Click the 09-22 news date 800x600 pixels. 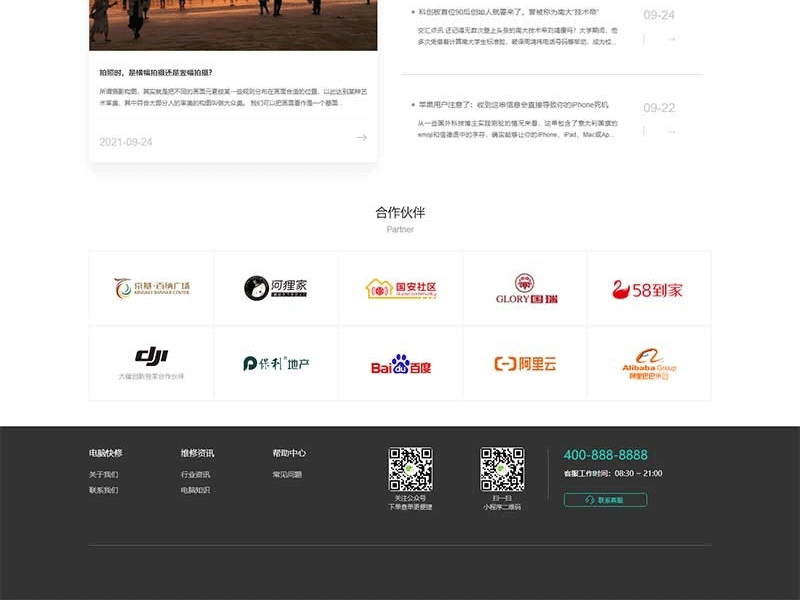[659, 108]
